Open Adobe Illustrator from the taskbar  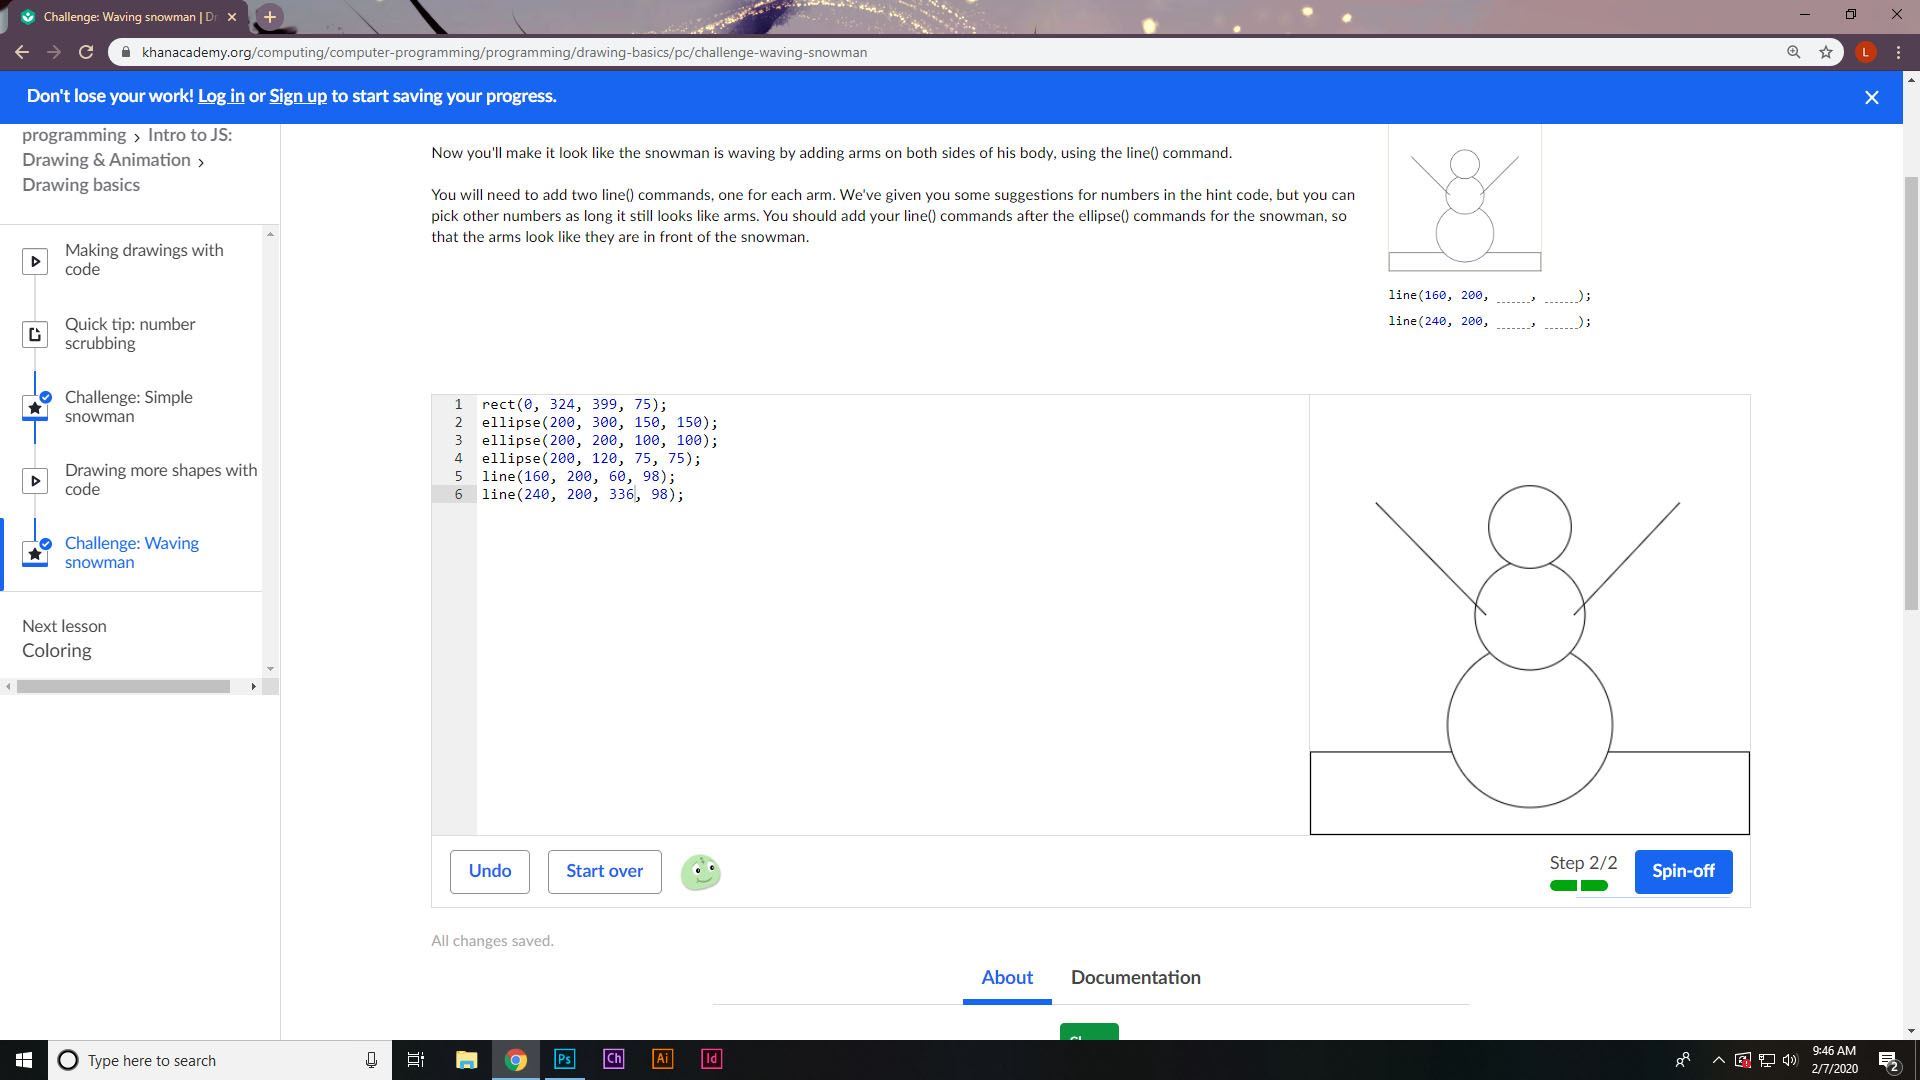pos(662,1059)
